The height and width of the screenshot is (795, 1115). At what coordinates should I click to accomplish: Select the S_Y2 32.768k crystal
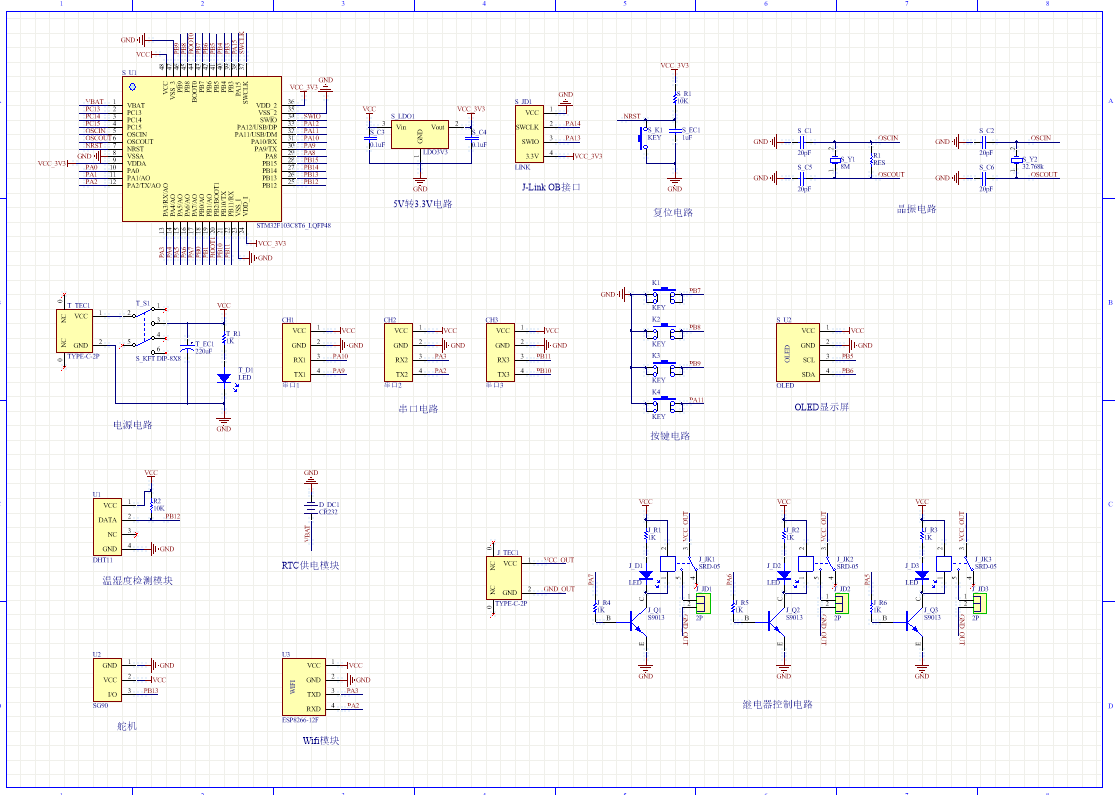1017,161
